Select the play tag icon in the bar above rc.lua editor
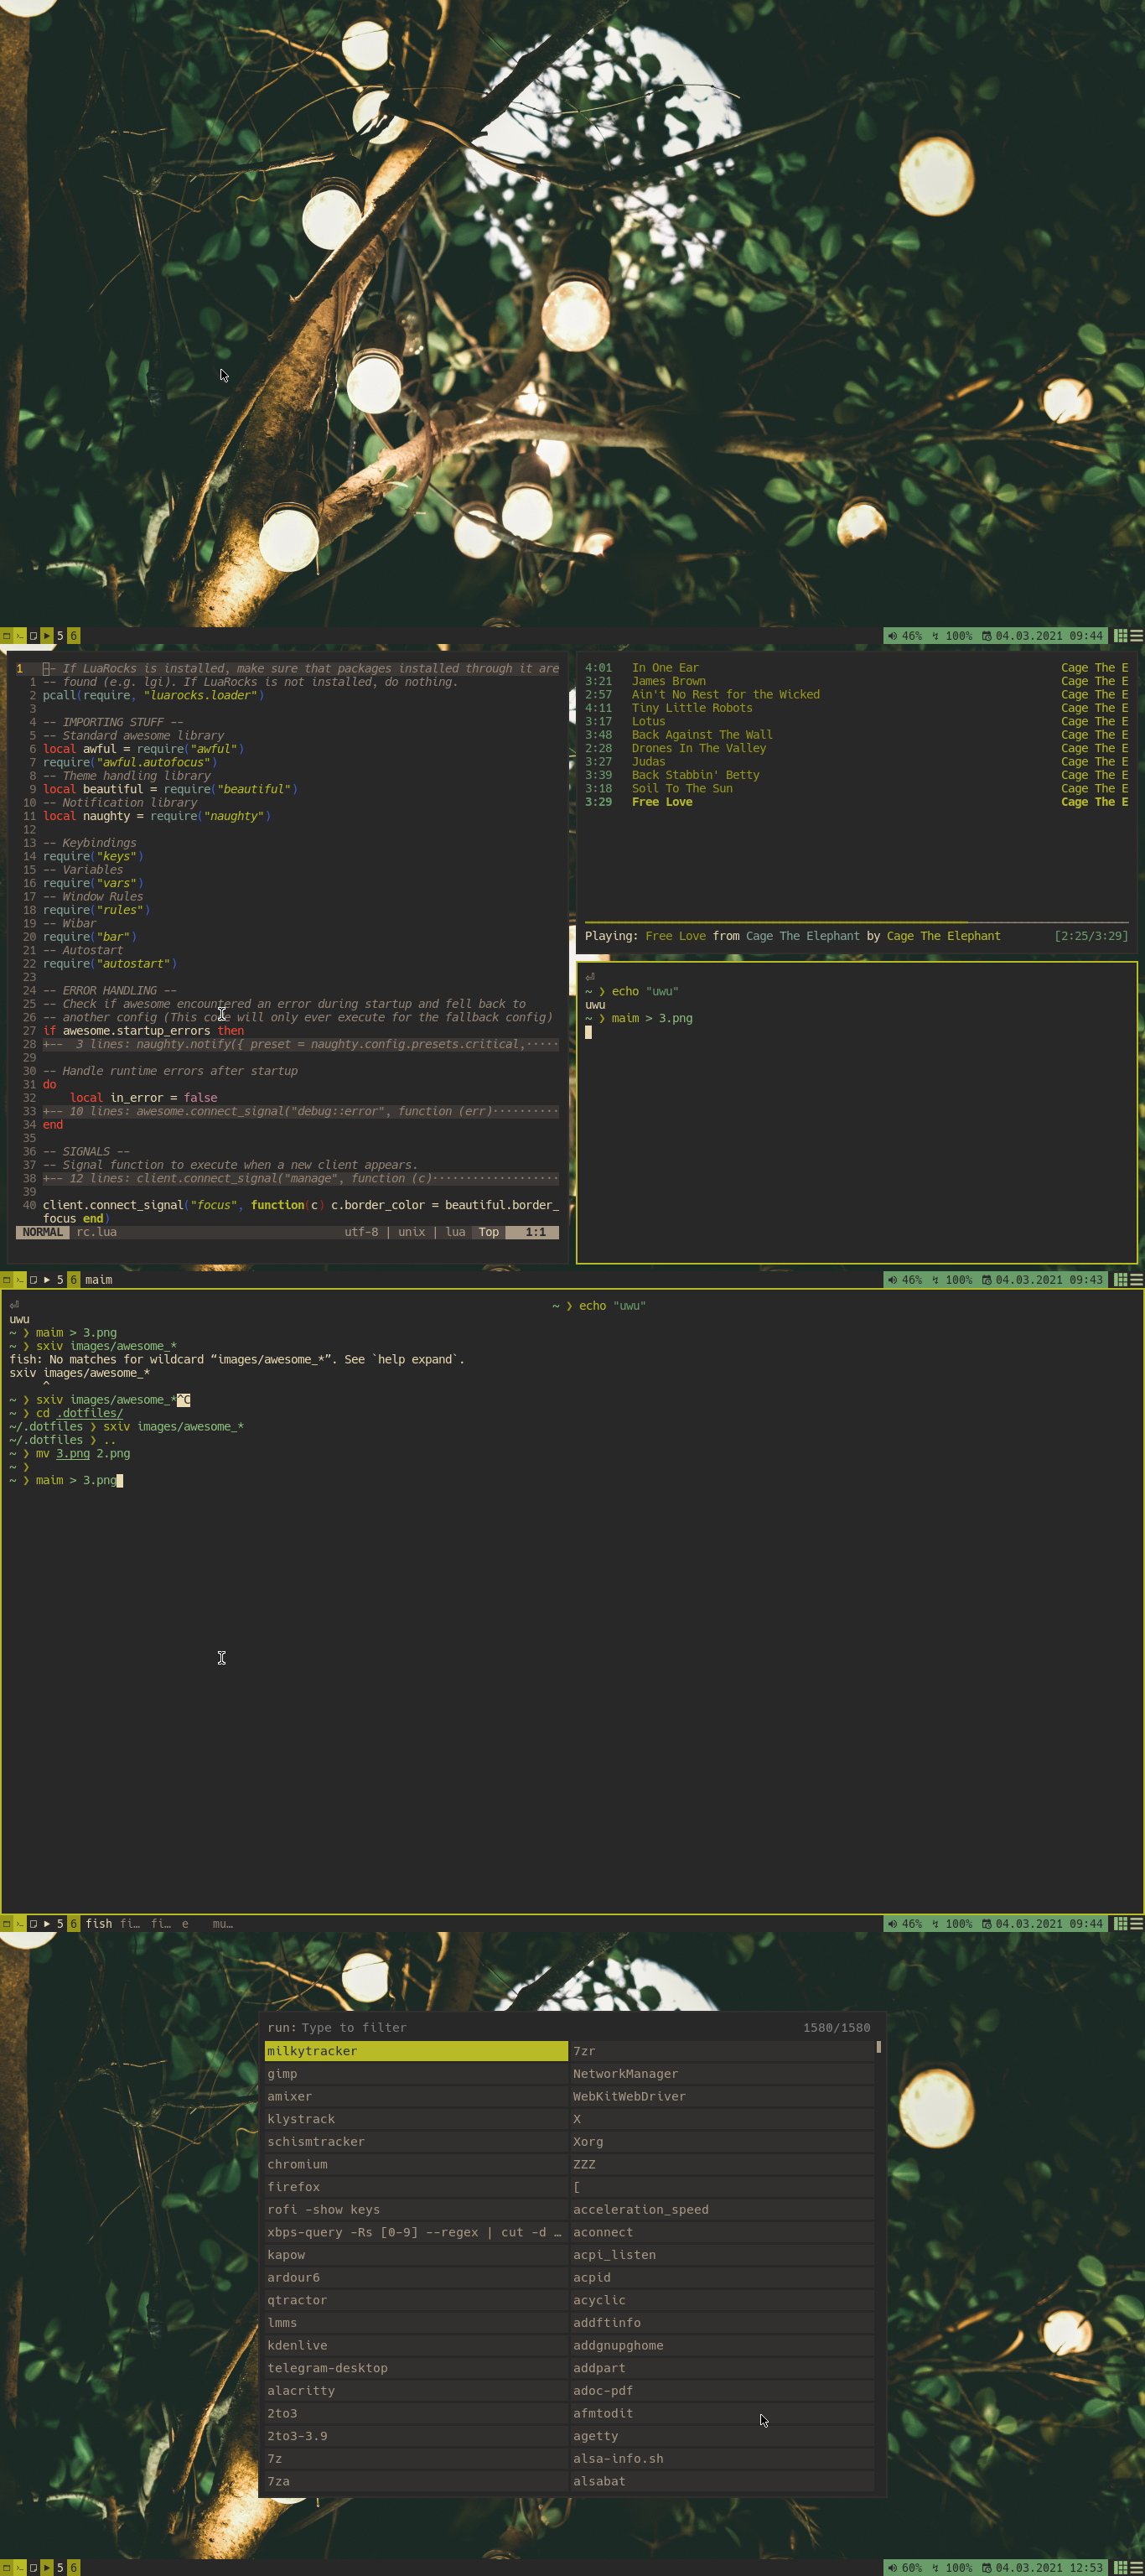This screenshot has height=2576, width=1145. (x=47, y=636)
